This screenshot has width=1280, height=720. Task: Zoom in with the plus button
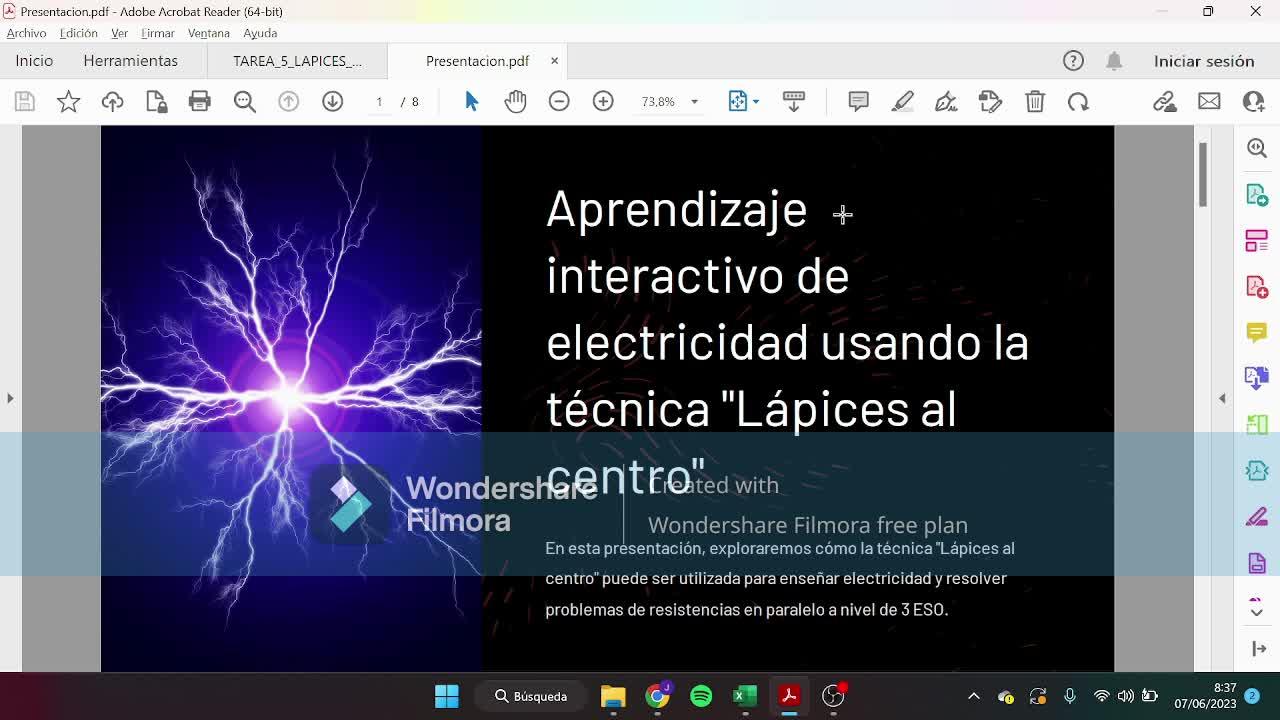[603, 101]
